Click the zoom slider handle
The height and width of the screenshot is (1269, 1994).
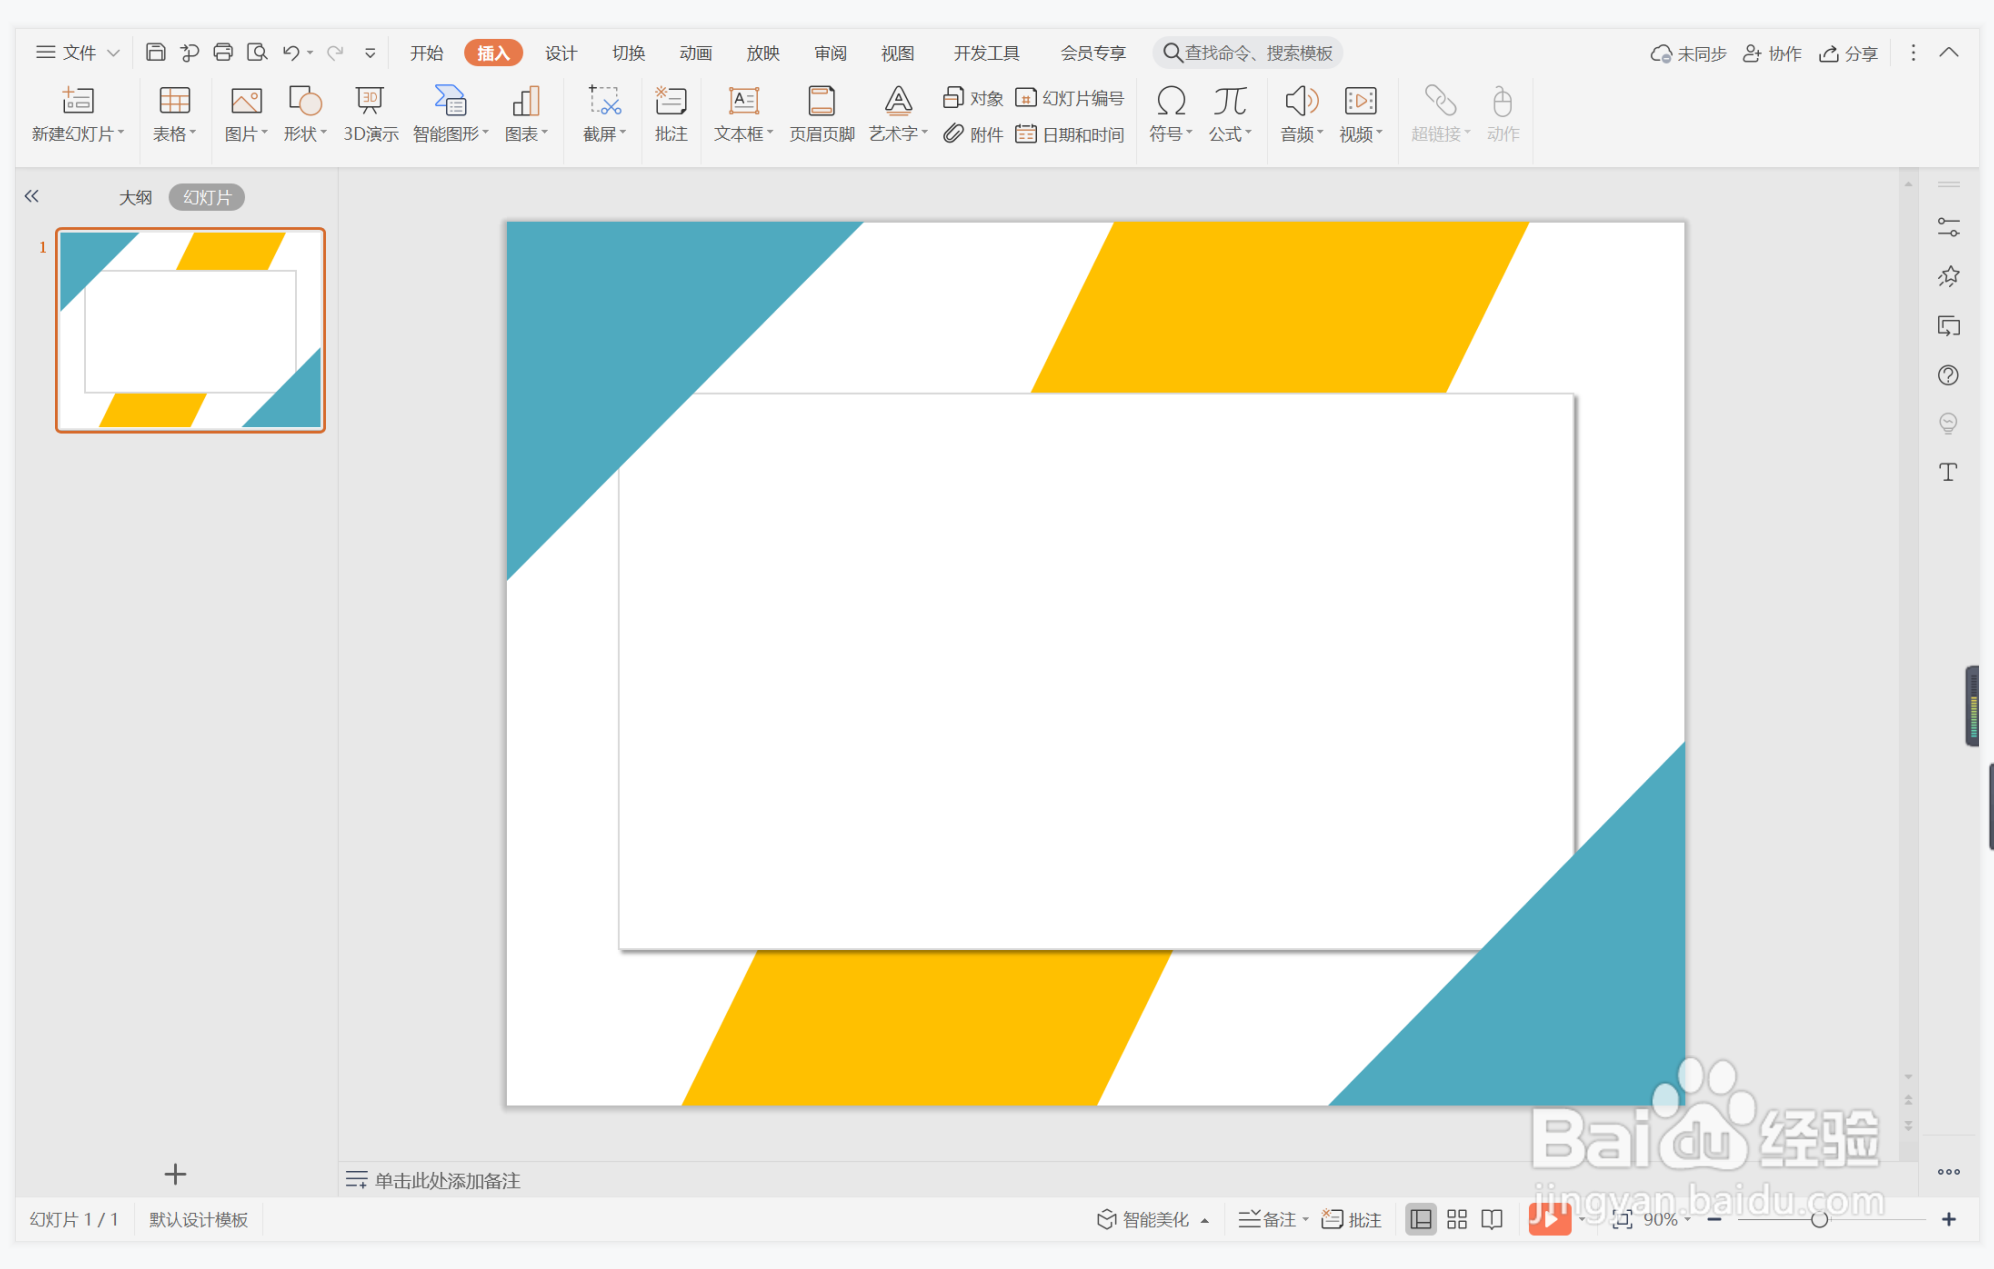[x=1819, y=1219]
